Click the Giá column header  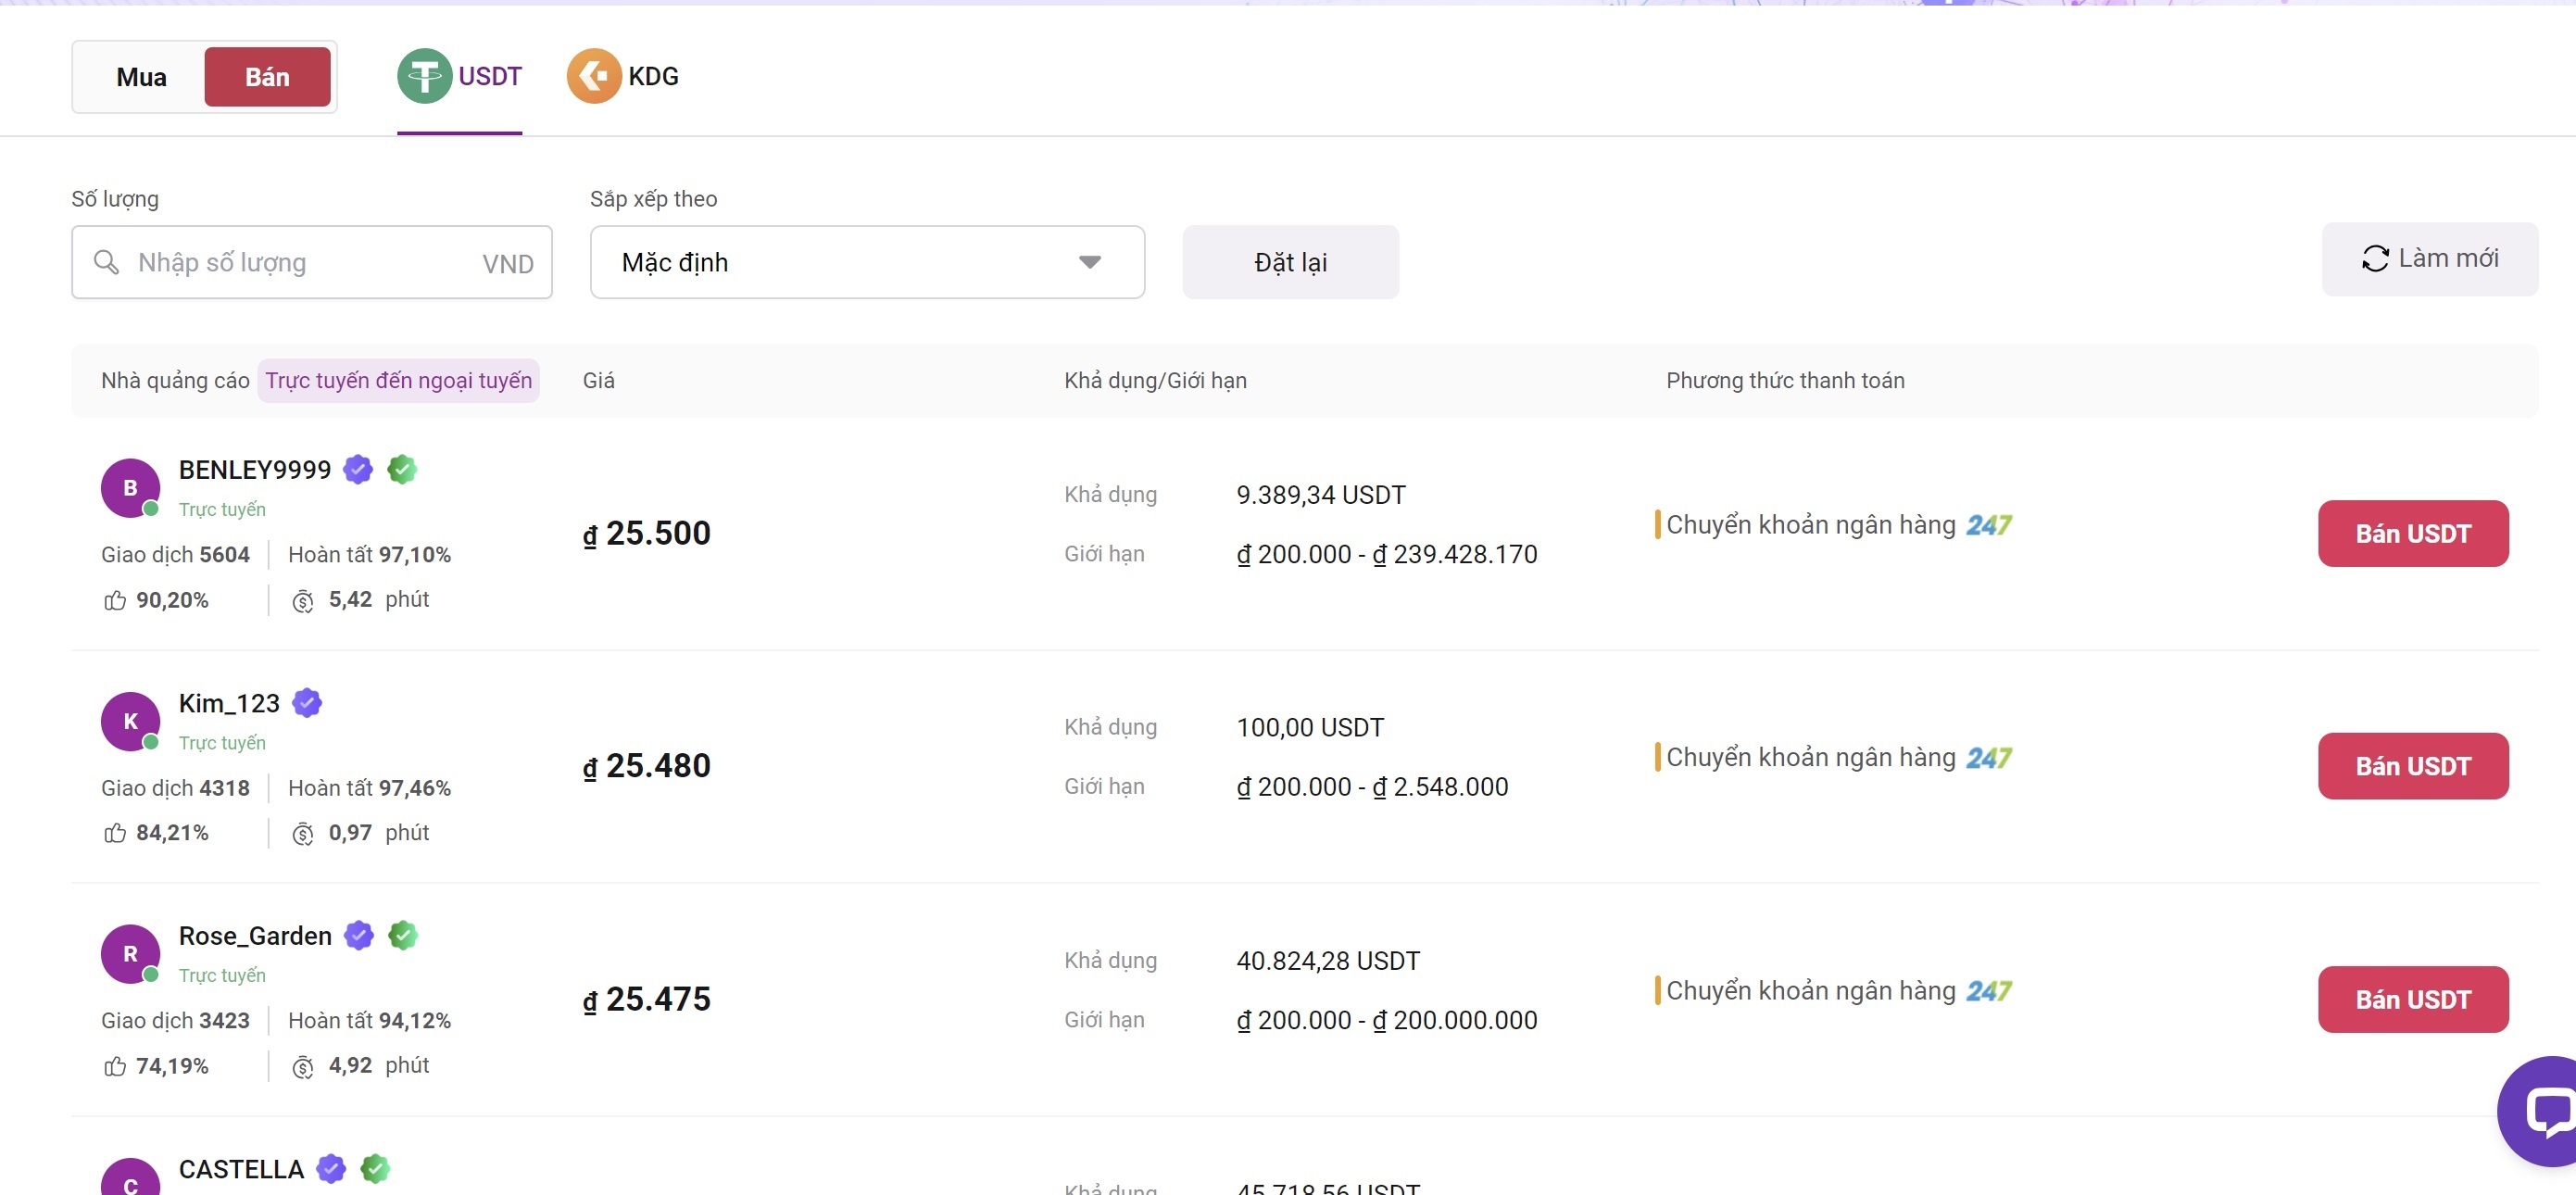[599, 381]
